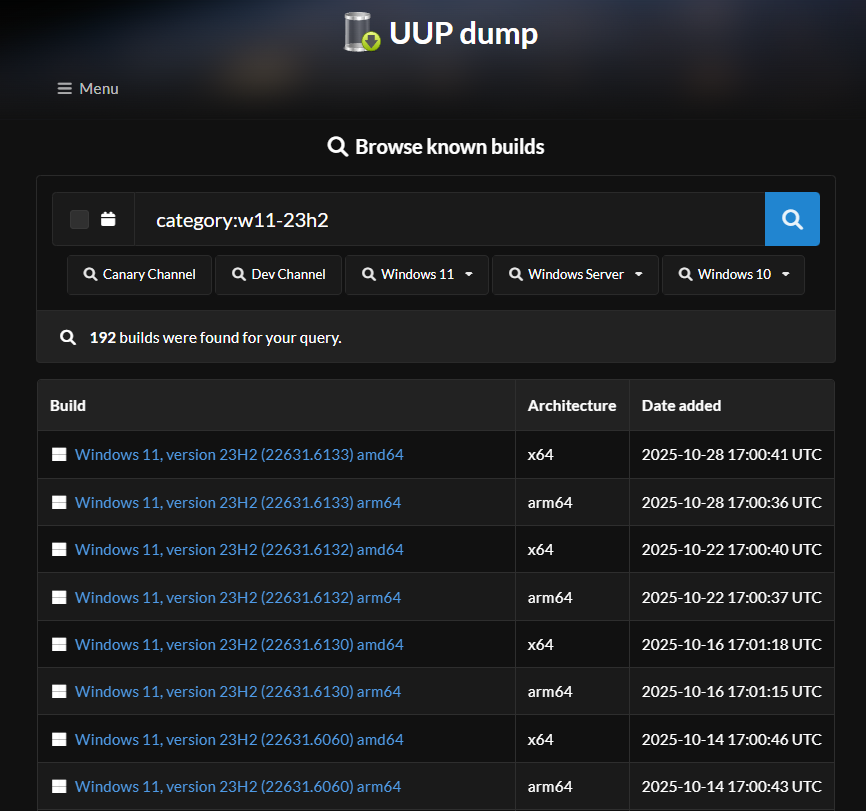Open build 22631.6133 arm64 link
This screenshot has width=866, height=811.
click(237, 502)
